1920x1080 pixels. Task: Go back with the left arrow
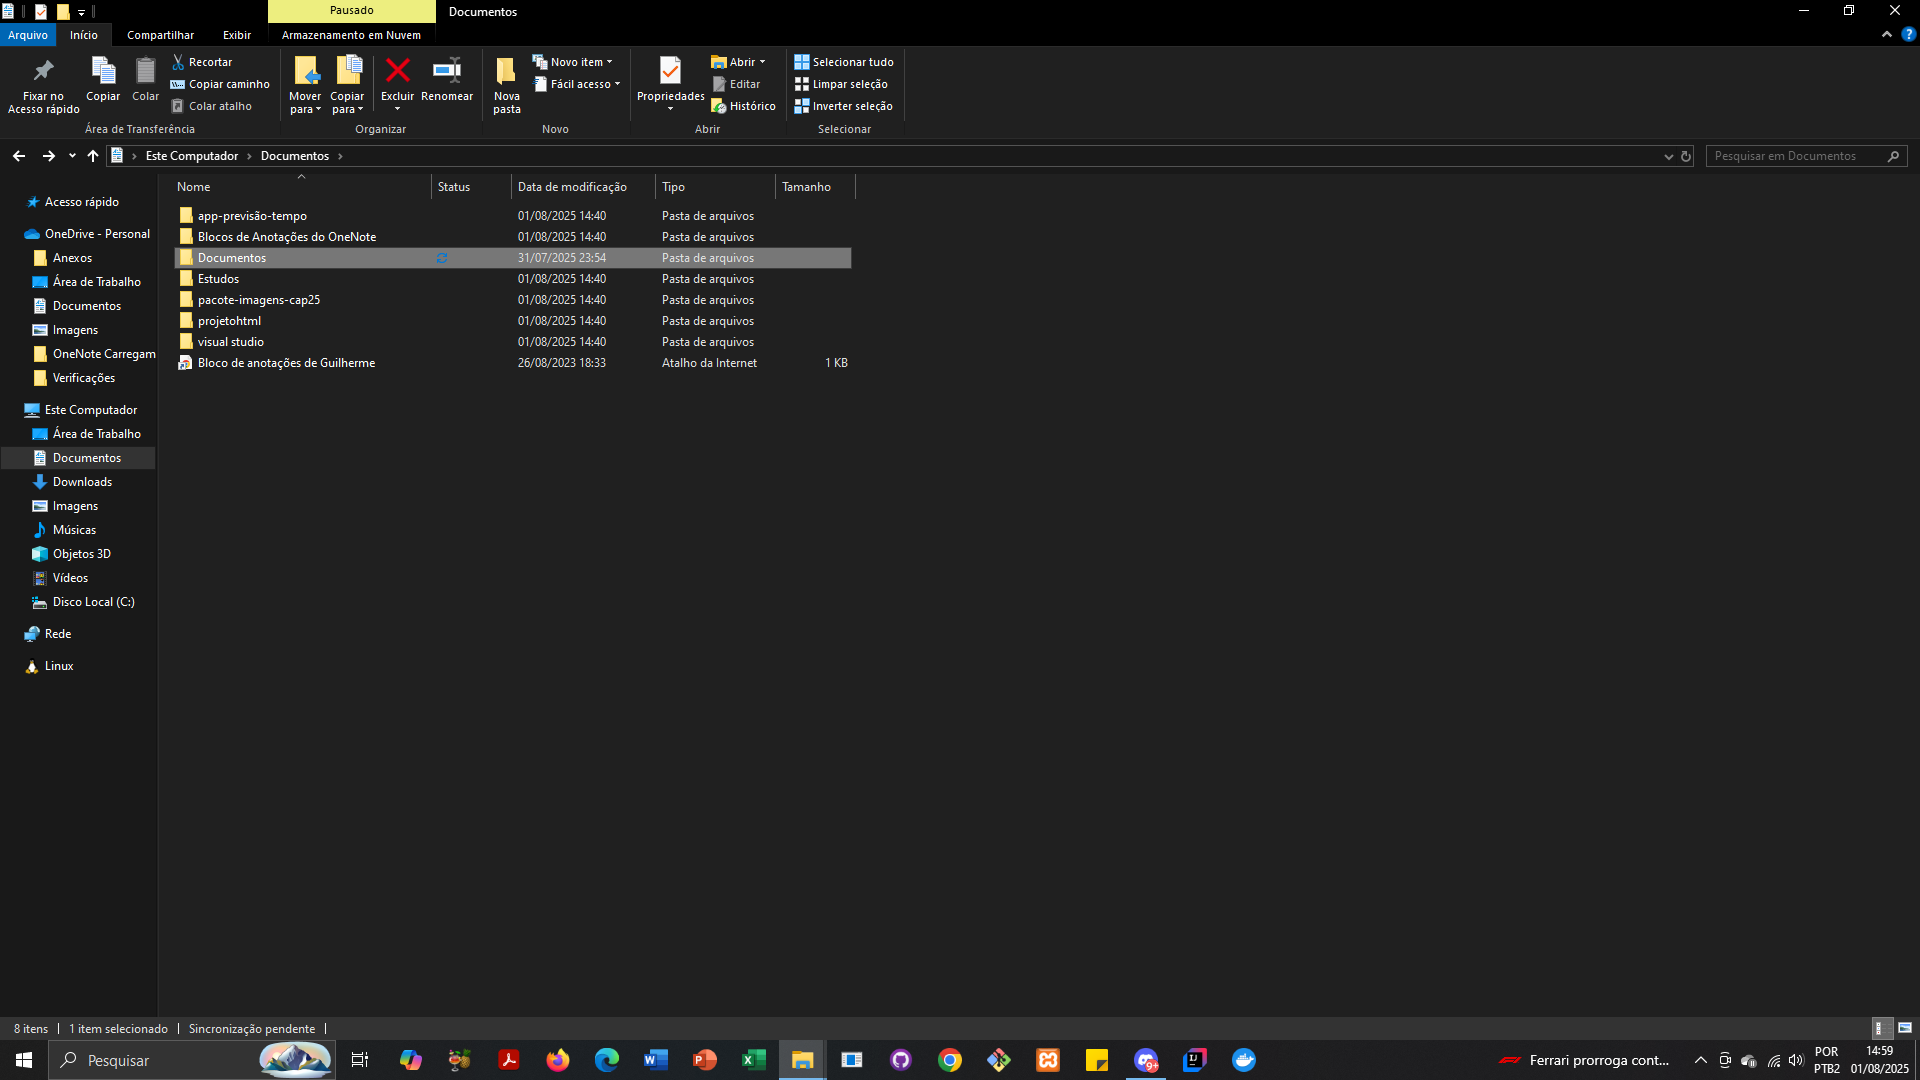pyautogui.click(x=19, y=156)
